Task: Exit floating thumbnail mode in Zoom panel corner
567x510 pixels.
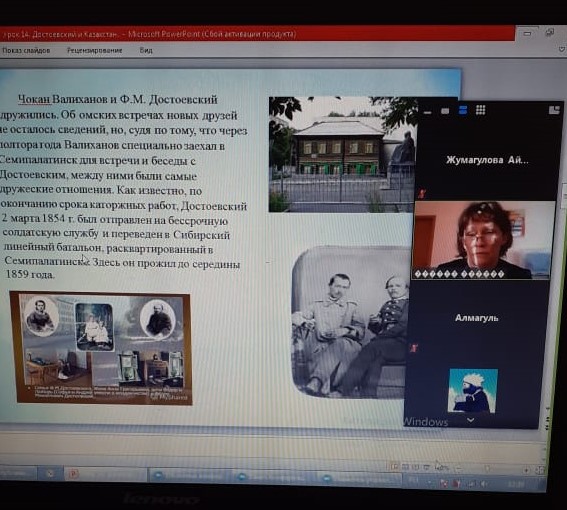Action: (554, 110)
